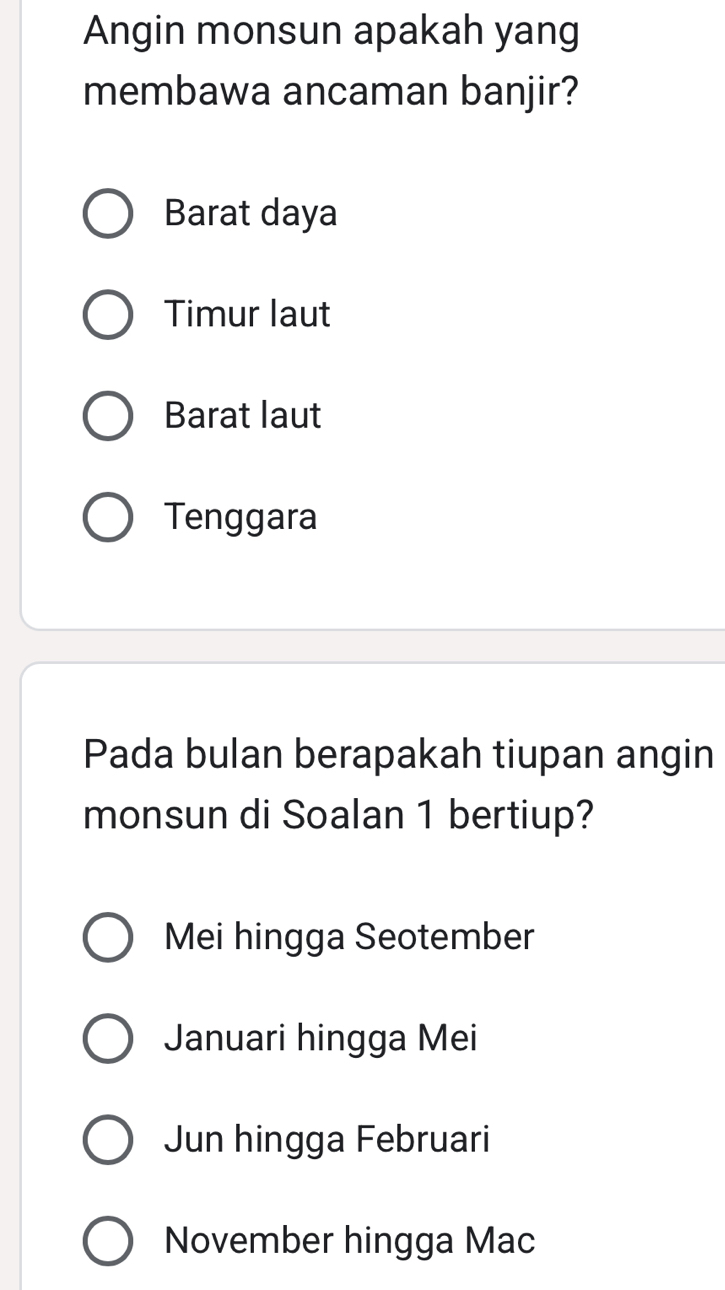The width and height of the screenshot is (725, 1290).
Task: Select the Tenggara radio button
Action: coord(107,517)
